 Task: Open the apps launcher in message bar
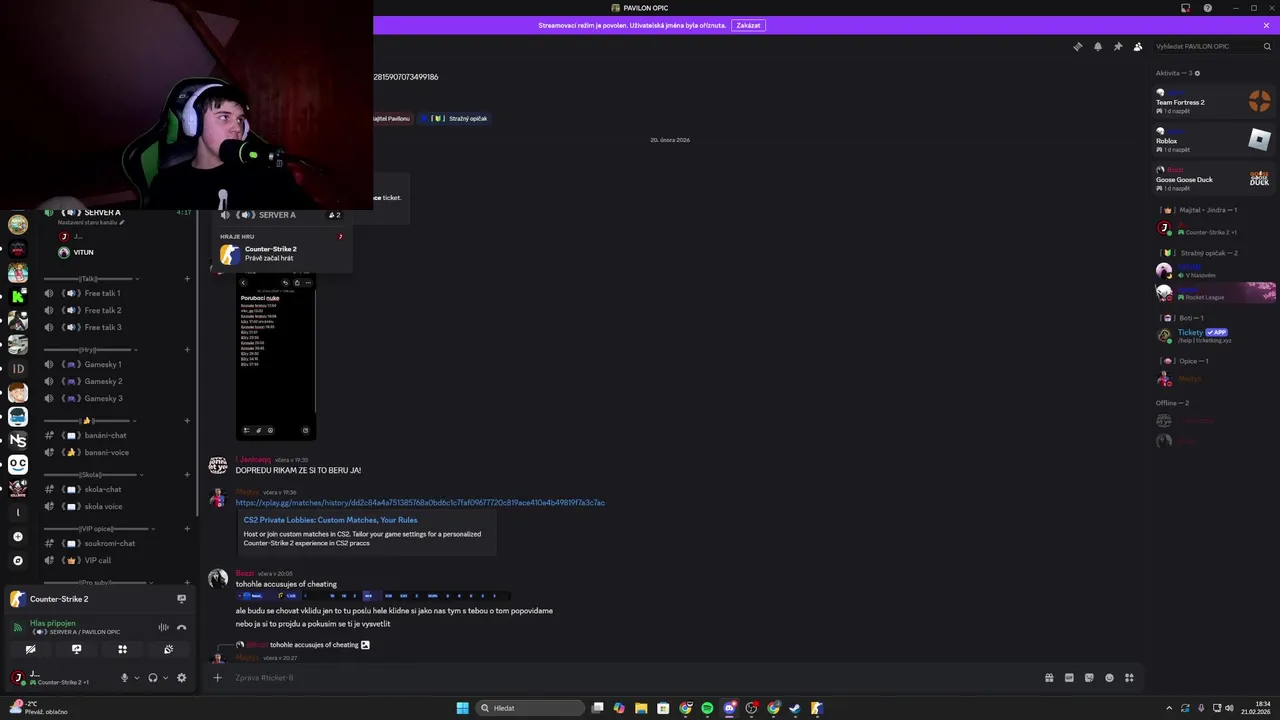1129,677
